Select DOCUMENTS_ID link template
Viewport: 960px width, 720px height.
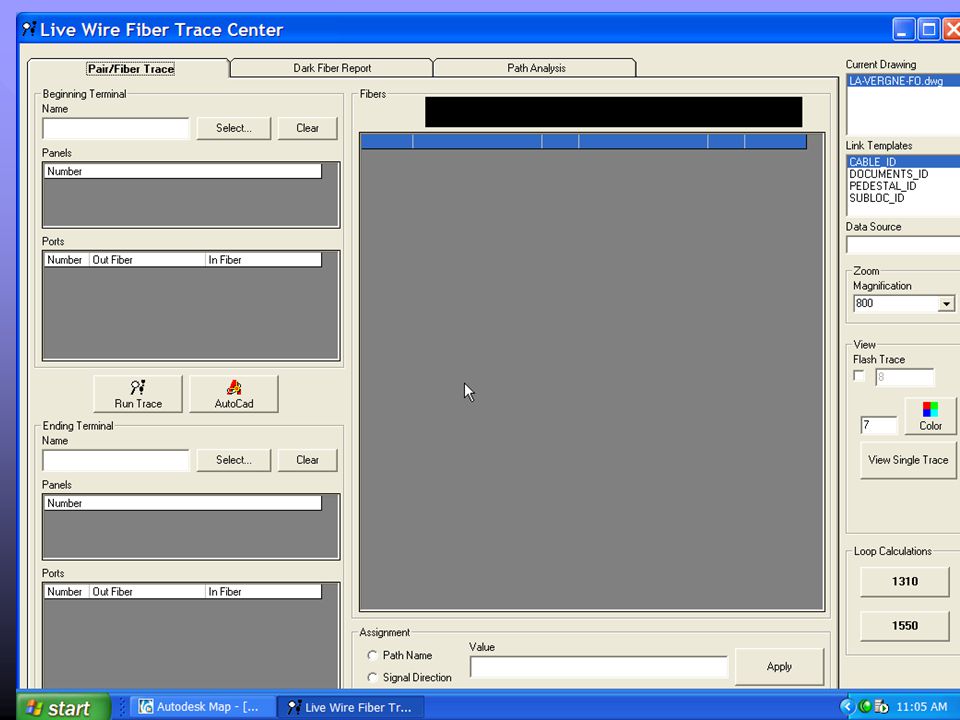tap(903, 174)
